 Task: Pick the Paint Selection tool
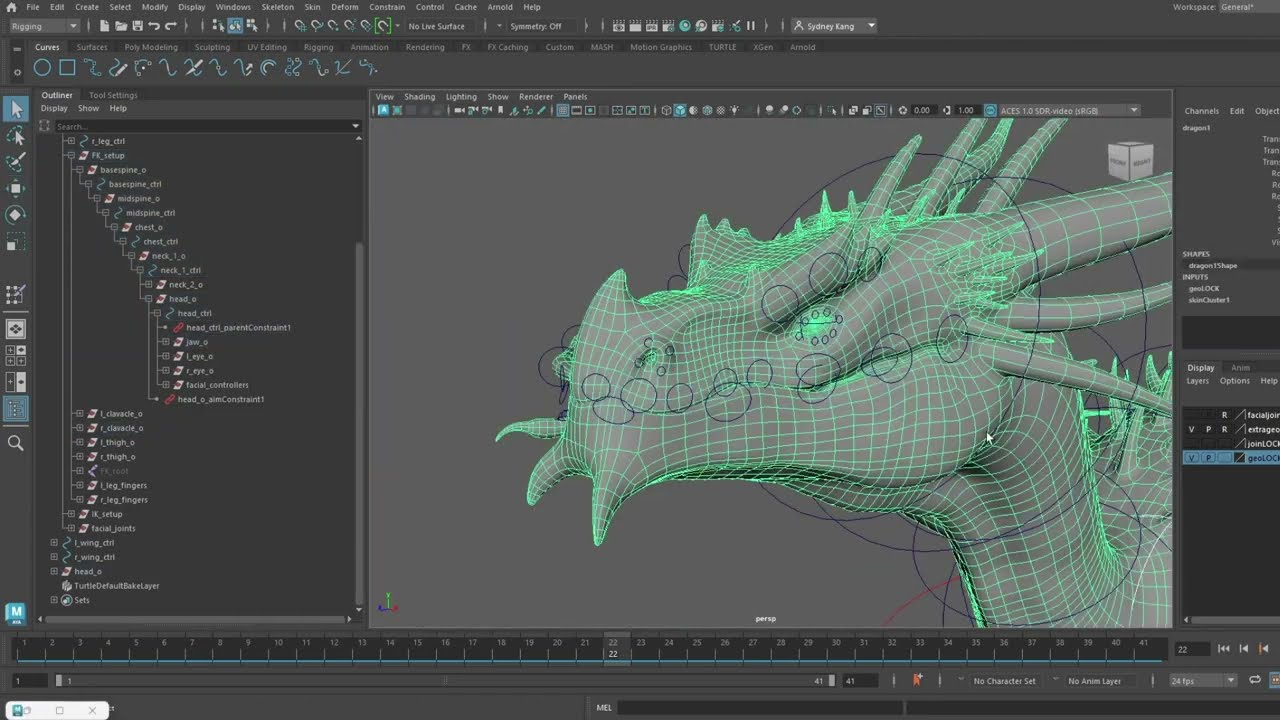15,161
